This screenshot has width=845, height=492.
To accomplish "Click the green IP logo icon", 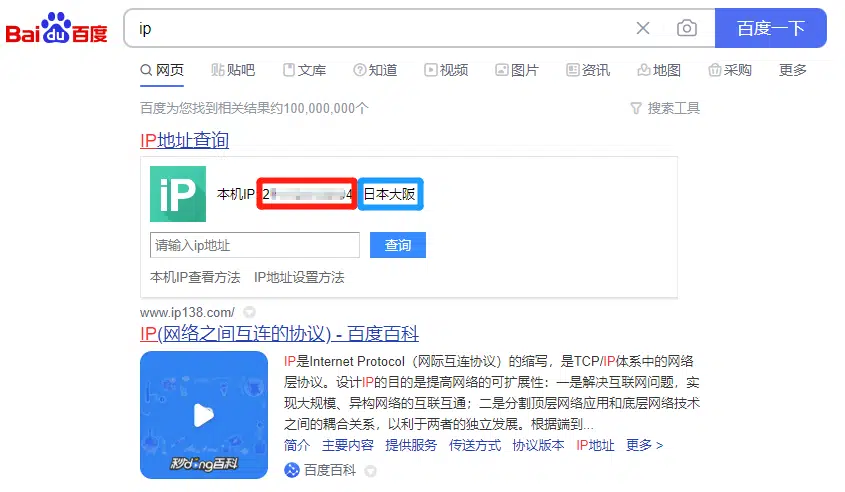I will 177,194.
